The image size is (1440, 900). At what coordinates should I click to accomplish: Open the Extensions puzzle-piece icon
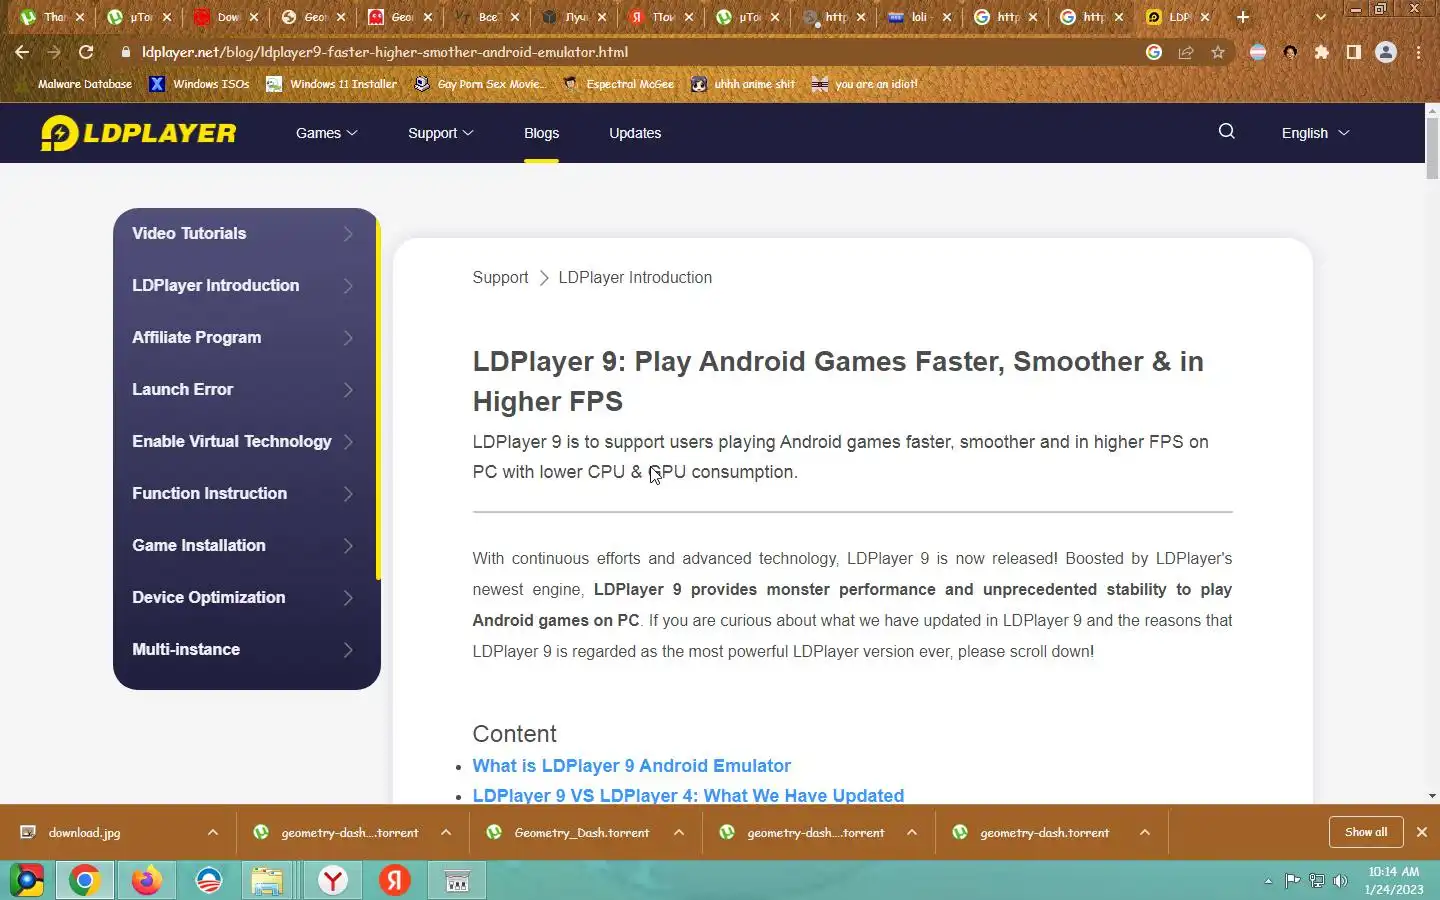click(1322, 52)
